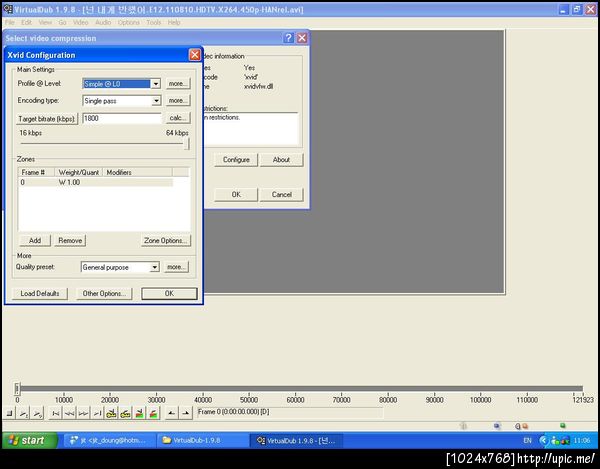
Task: Close the Xvid Configuration dialog
Action: tap(194, 55)
